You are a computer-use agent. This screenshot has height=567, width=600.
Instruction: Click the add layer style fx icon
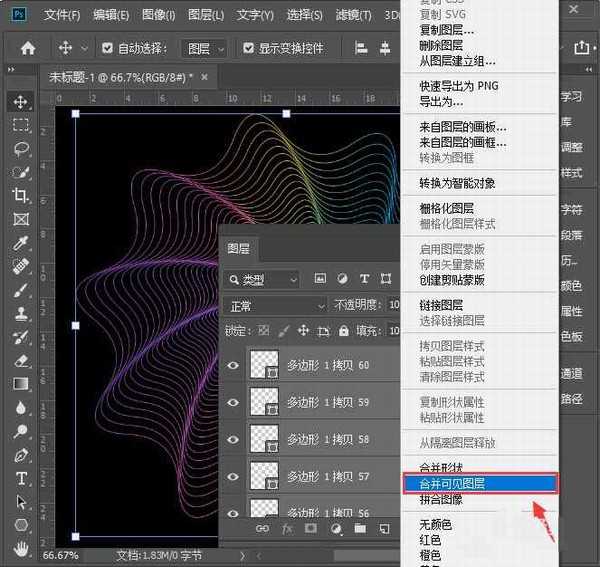287,527
